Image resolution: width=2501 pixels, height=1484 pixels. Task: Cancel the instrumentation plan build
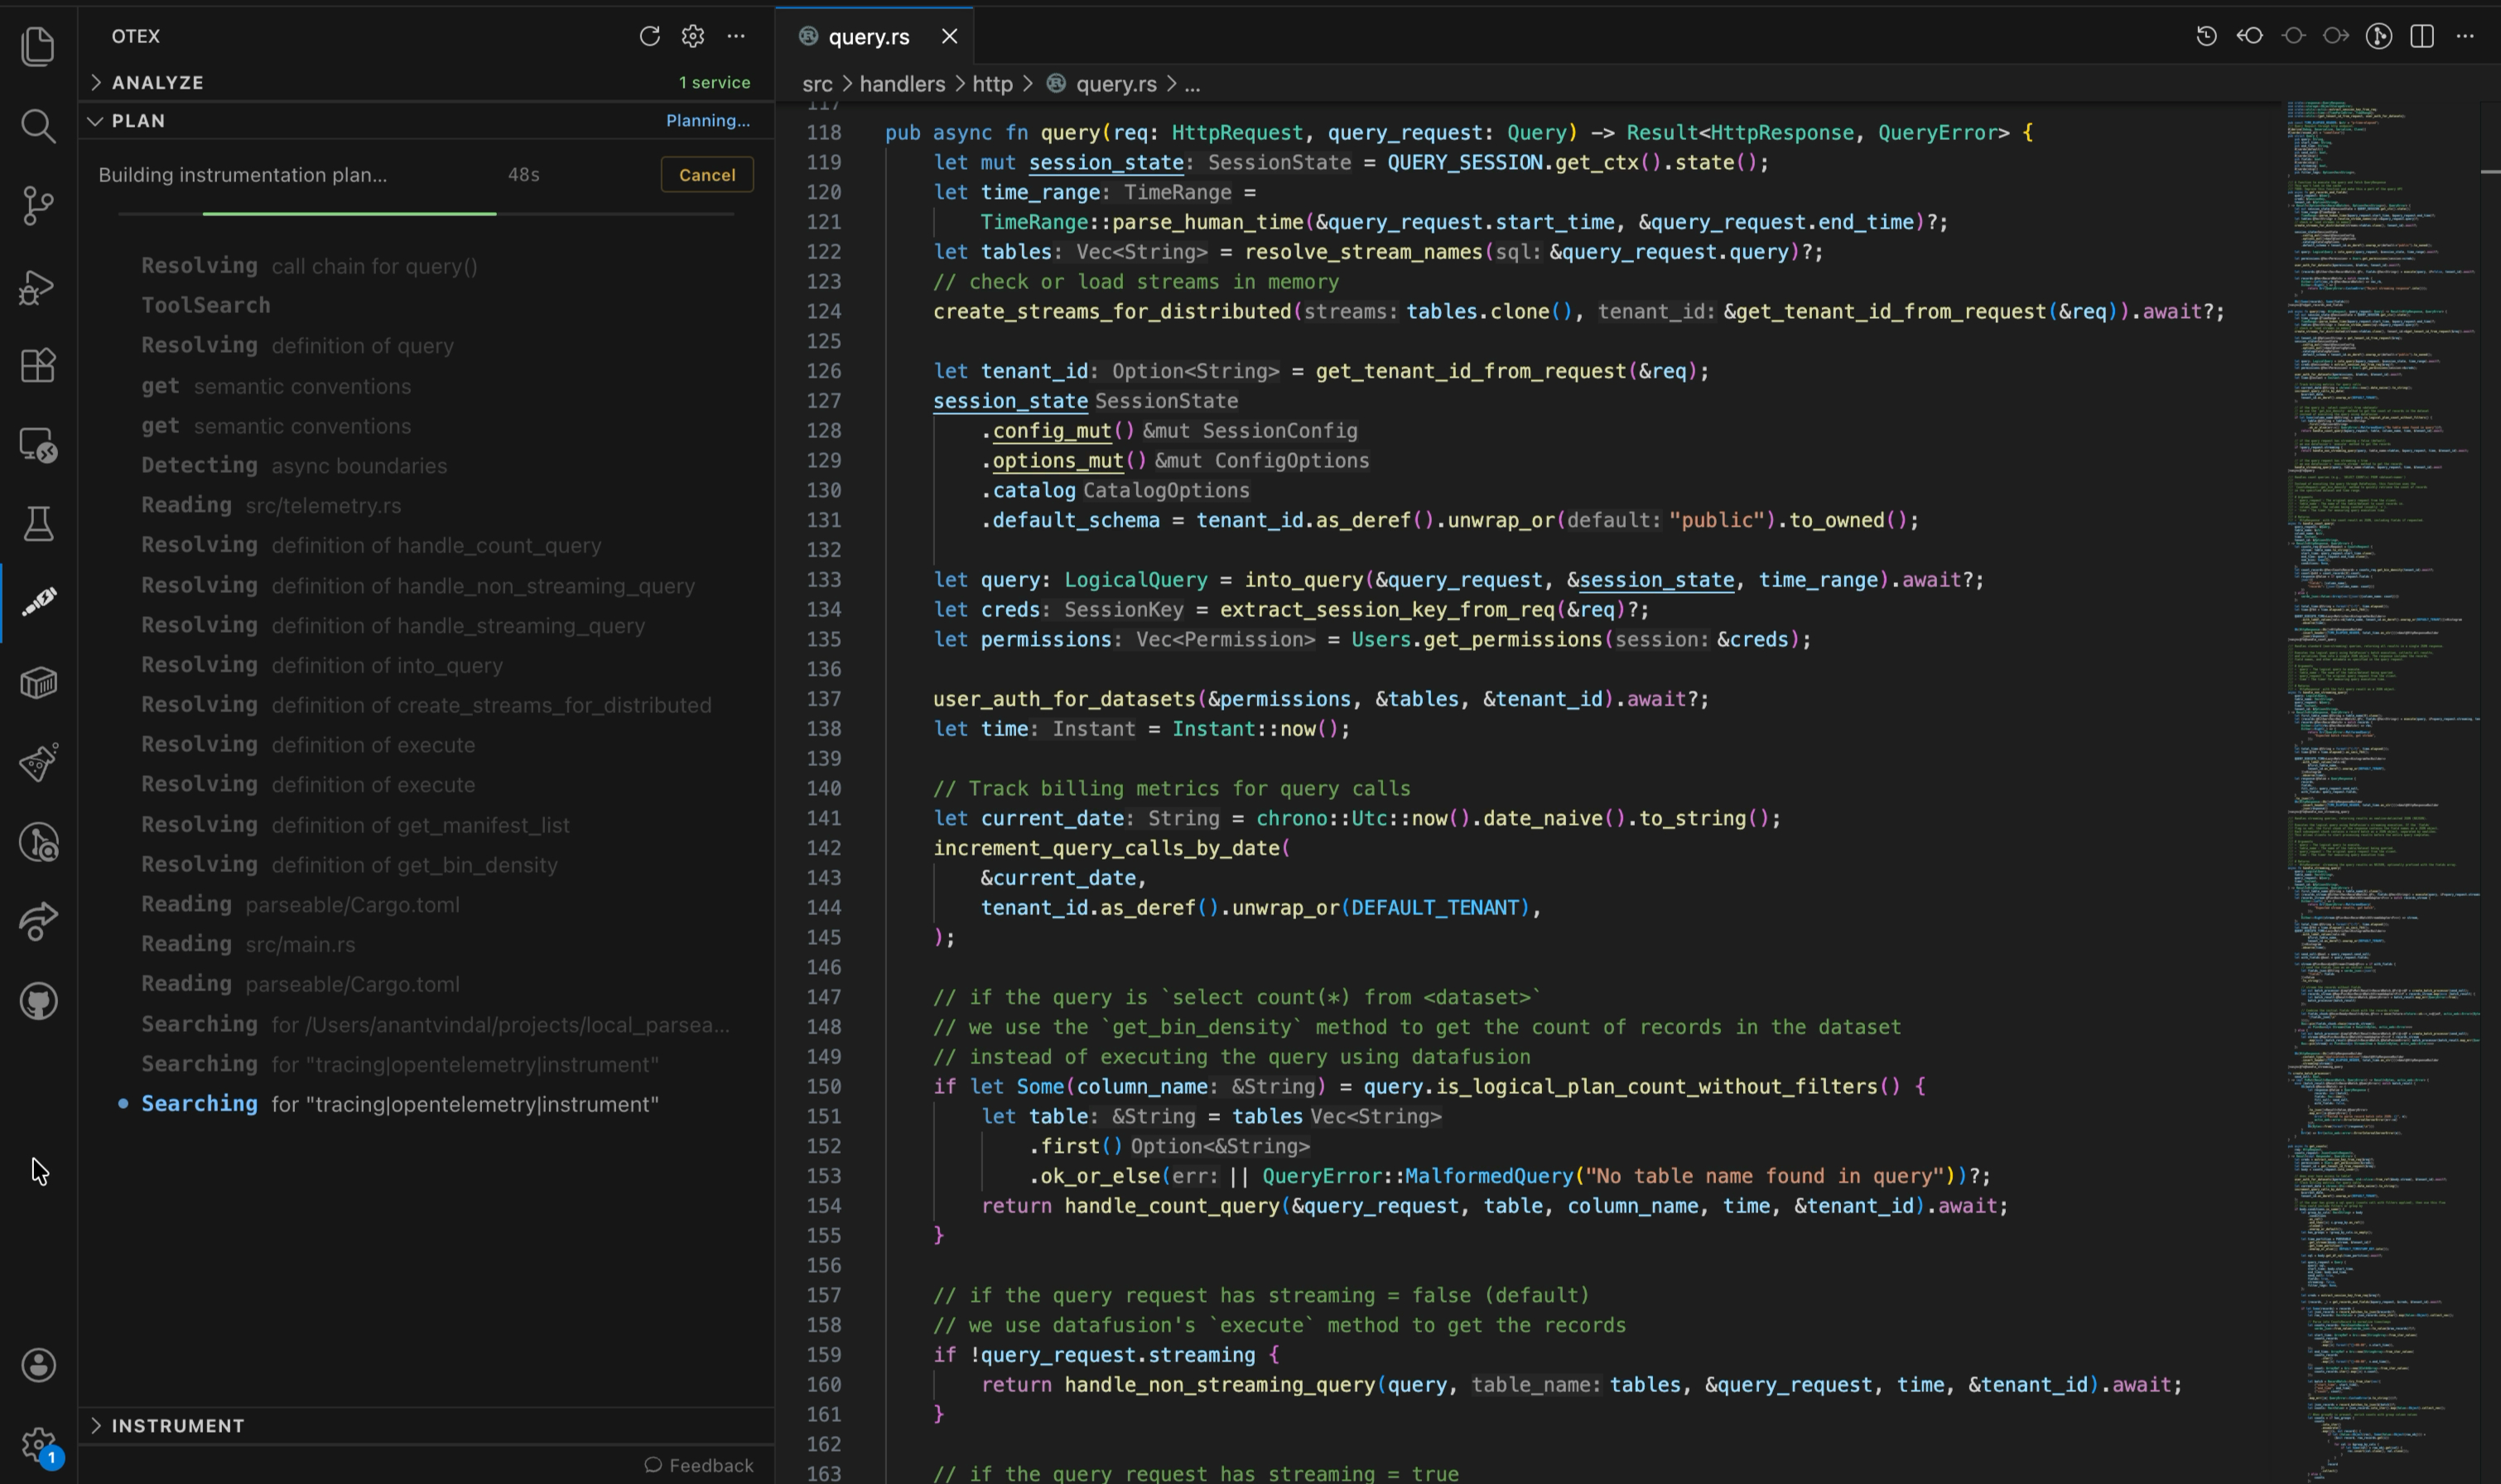click(x=707, y=174)
